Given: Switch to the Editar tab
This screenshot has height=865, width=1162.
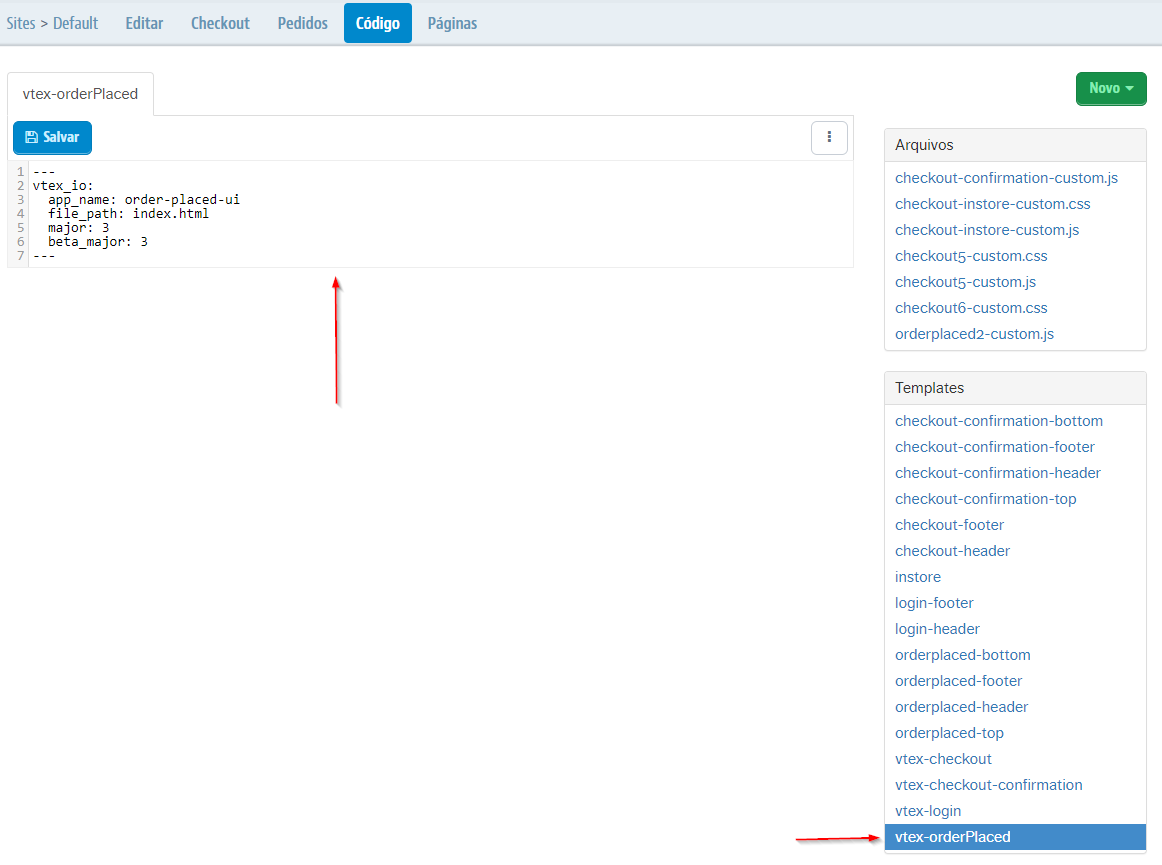Looking at the screenshot, I should (x=144, y=23).
